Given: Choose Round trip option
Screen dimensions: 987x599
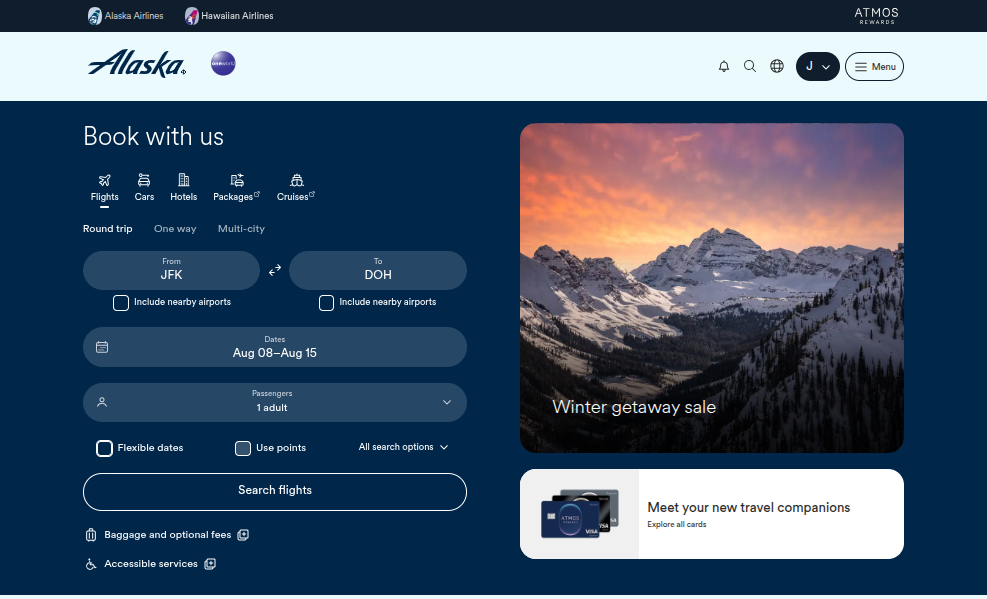Looking at the screenshot, I should click(108, 229).
